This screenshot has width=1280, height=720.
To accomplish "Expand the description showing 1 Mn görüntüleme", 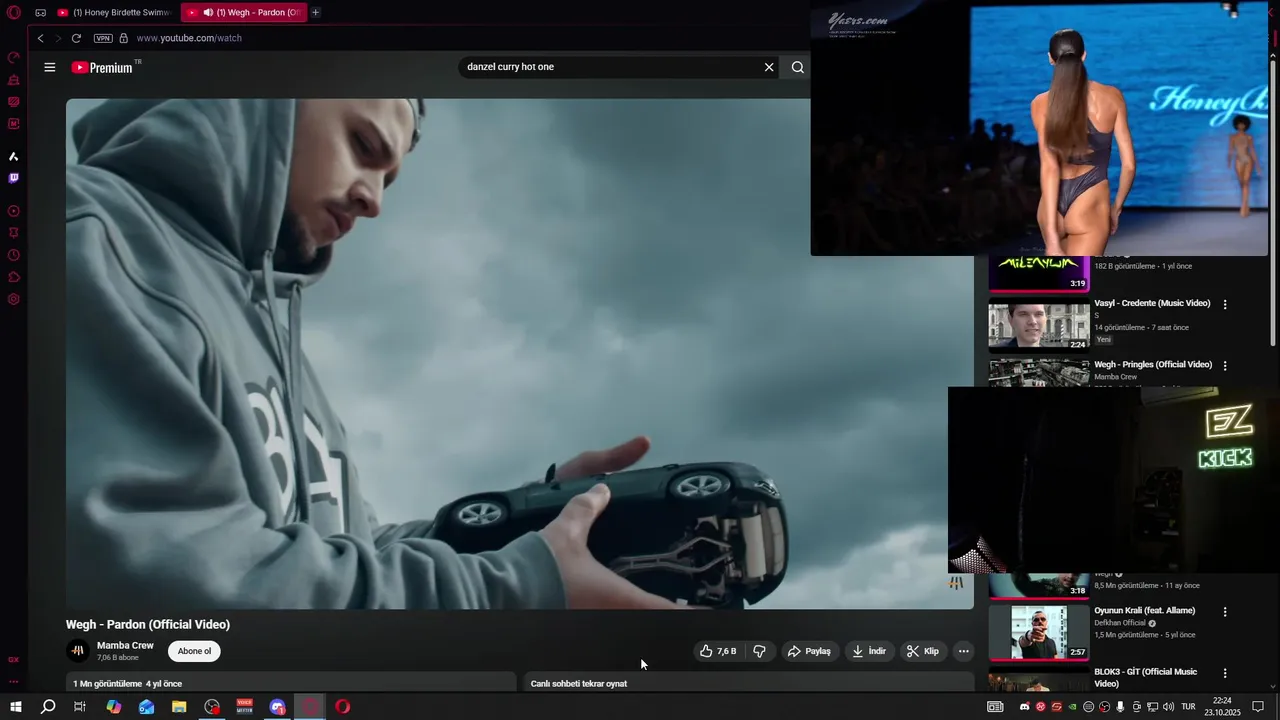I will point(291,683).
